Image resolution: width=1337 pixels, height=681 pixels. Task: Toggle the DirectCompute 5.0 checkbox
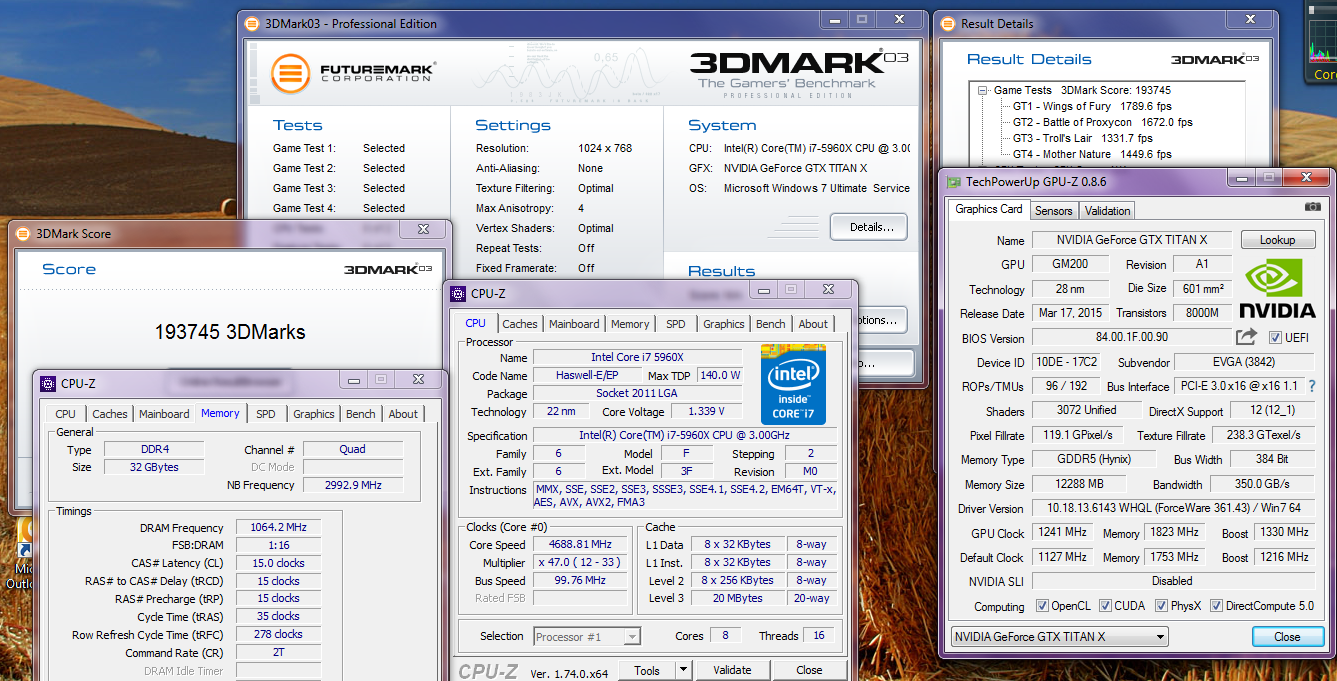click(x=1216, y=606)
